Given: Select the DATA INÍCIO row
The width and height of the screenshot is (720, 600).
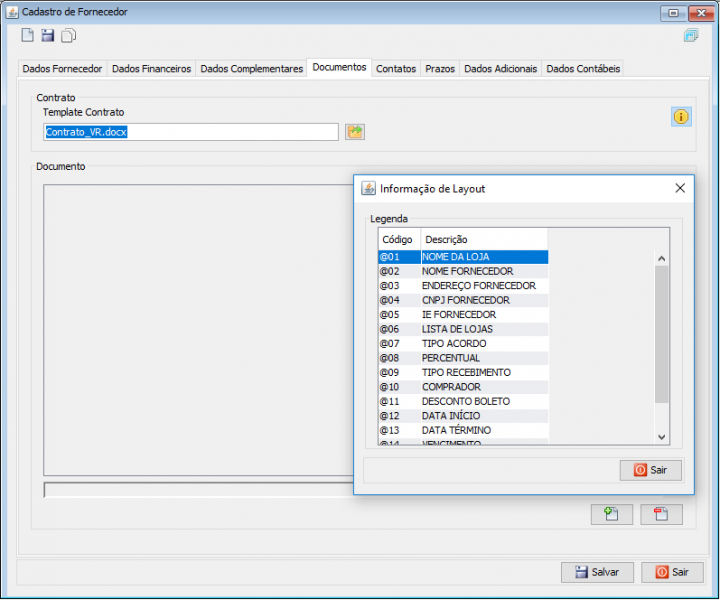Looking at the screenshot, I should tap(463, 416).
